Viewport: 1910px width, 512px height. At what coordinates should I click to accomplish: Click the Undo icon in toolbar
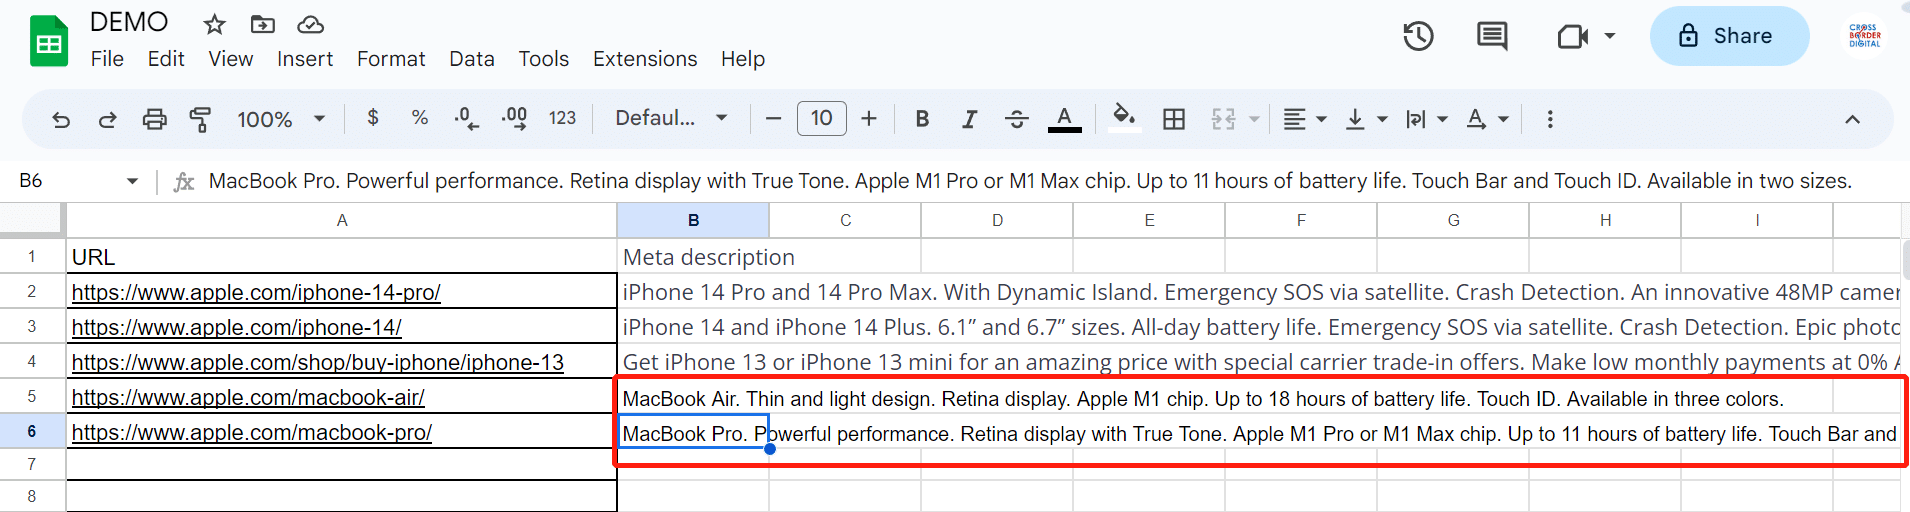click(61, 119)
